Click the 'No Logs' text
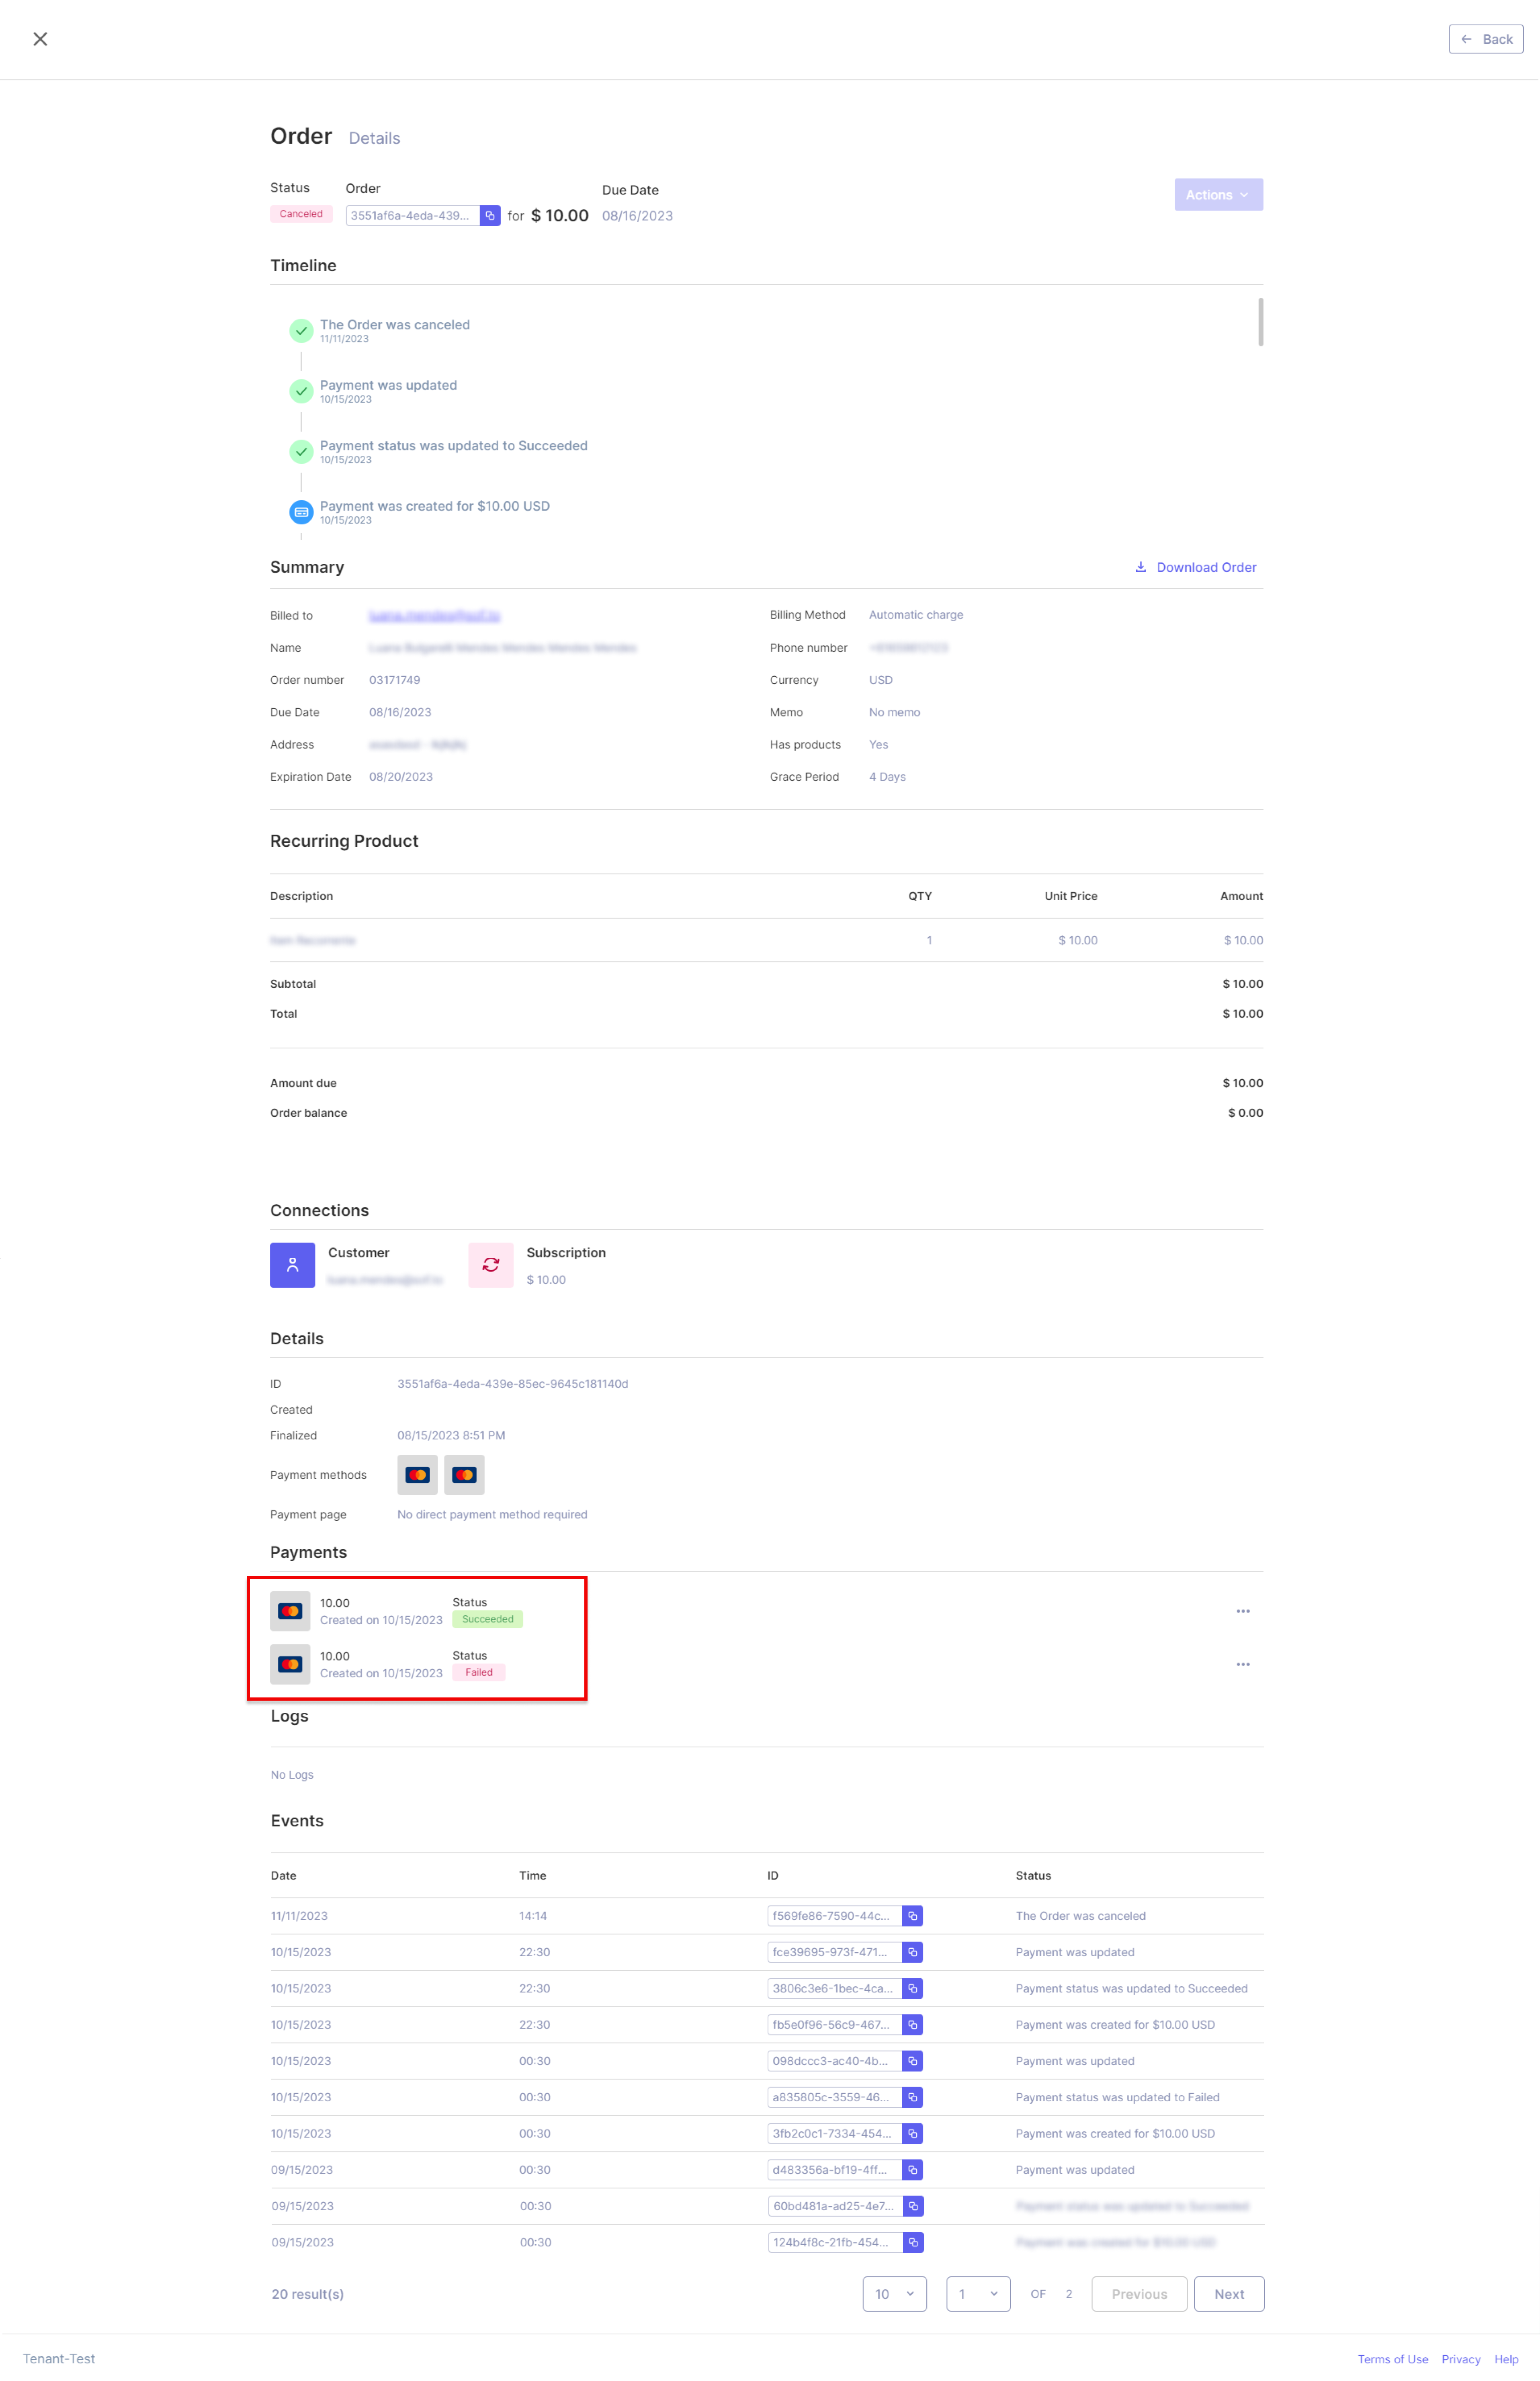 point(292,1775)
